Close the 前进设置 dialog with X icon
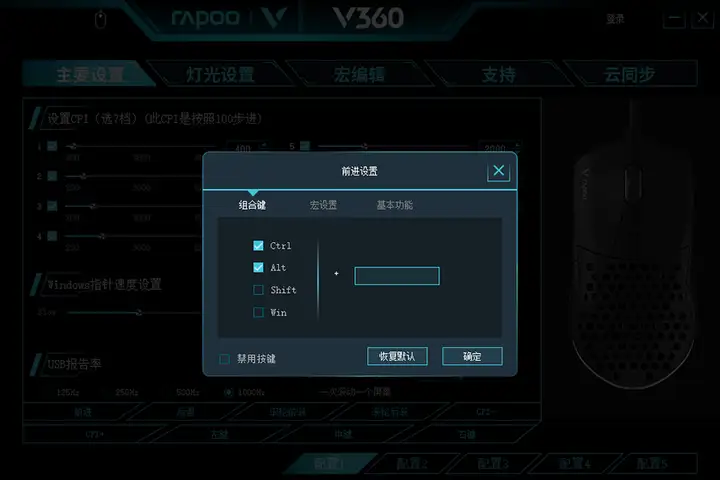This screenshot has height=480, width=720. point(498,171)
